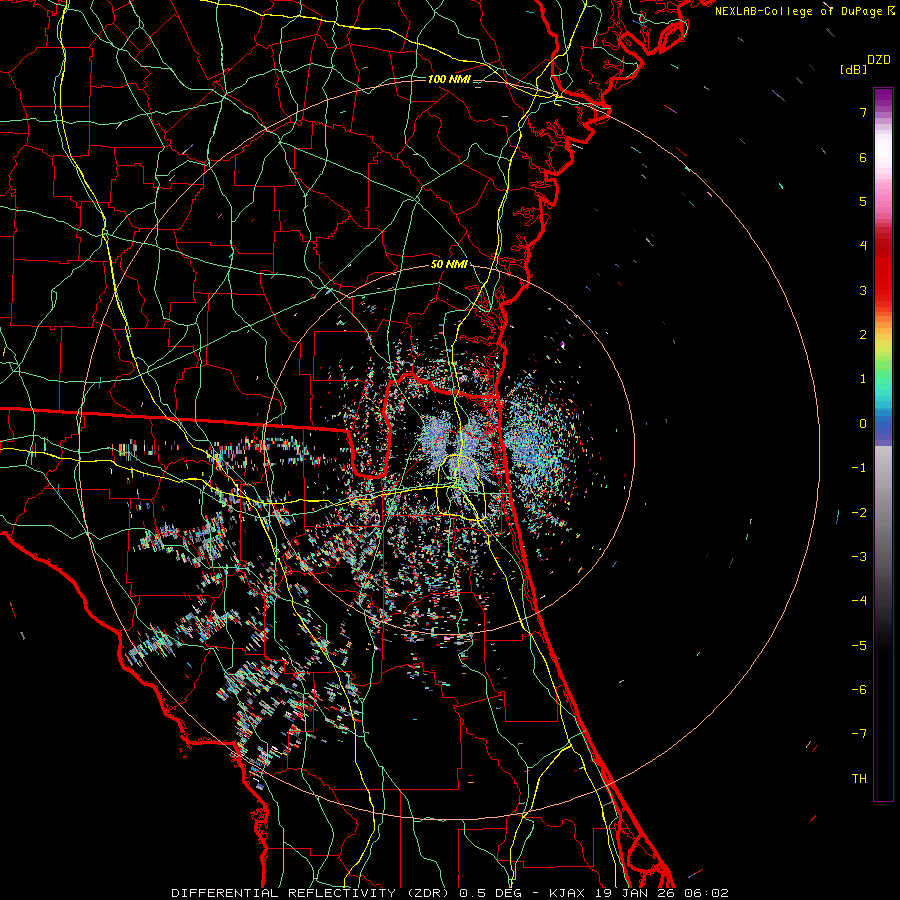
Task: Click the 2 value on the color scale
Action: click(x=863, y=335)
